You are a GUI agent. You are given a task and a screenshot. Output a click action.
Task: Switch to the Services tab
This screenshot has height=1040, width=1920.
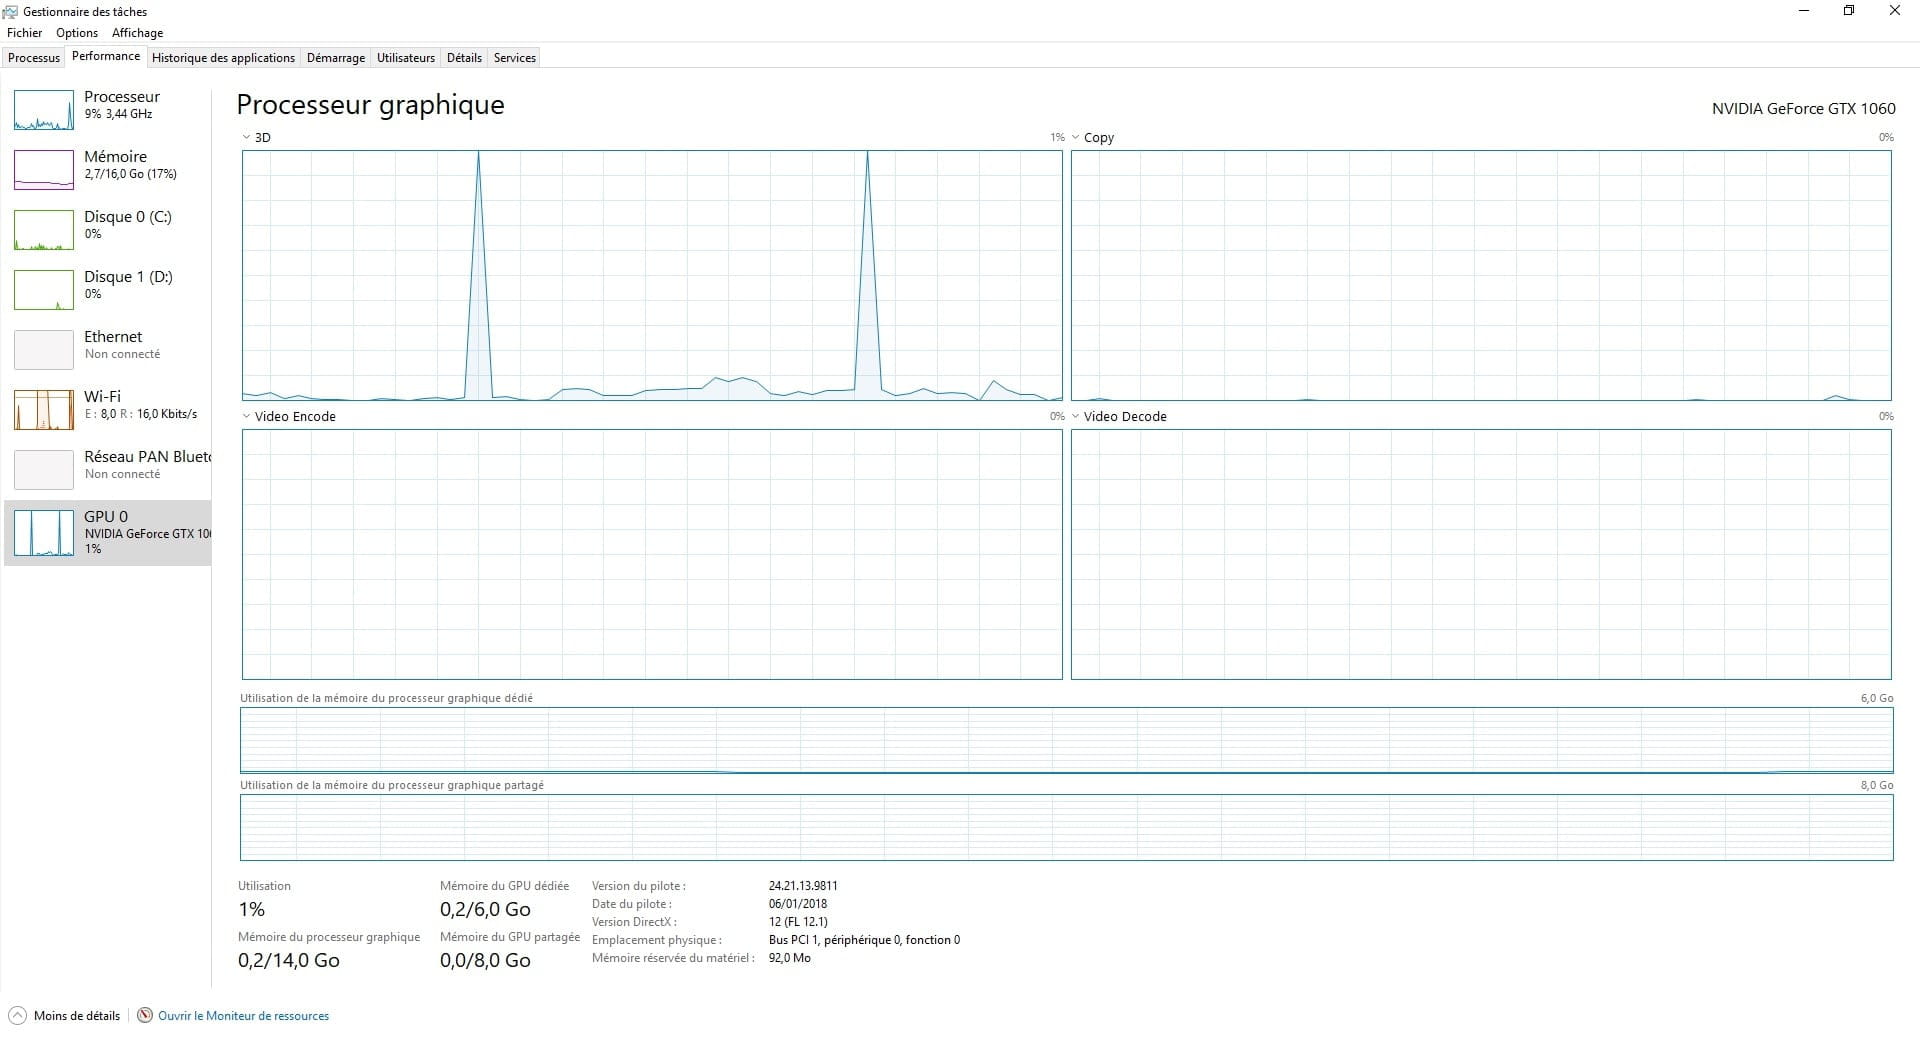point(515,58)
